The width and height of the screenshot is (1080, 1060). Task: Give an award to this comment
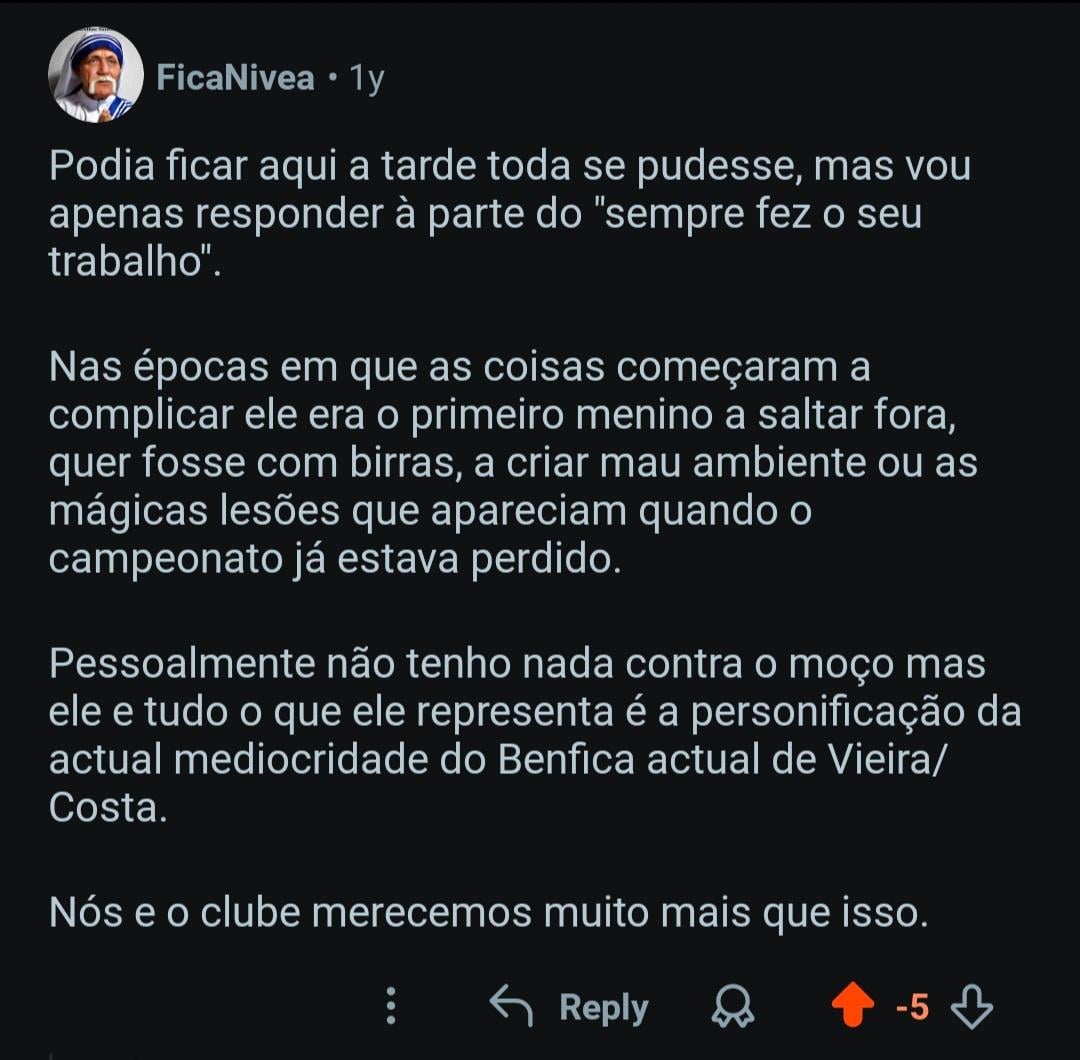tap(733, 1007)
